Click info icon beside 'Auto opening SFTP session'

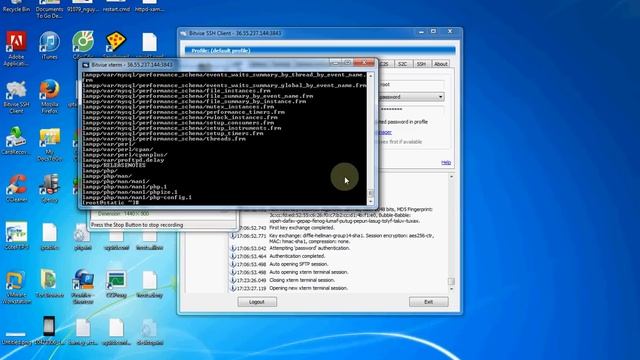pyautogui.click(x=233, y=264)
